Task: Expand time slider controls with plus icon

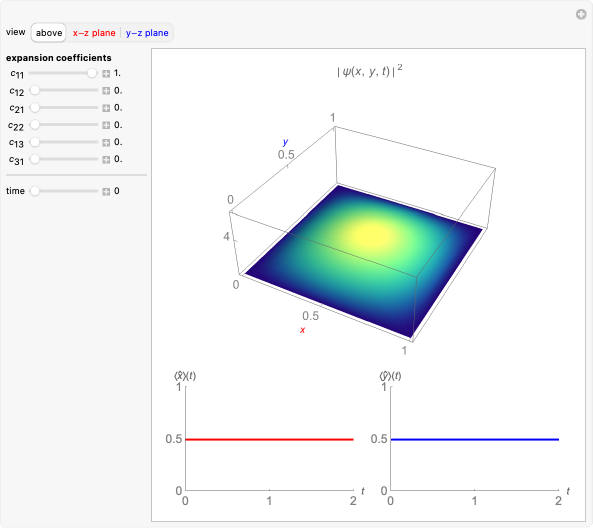Action: point(106,192)
